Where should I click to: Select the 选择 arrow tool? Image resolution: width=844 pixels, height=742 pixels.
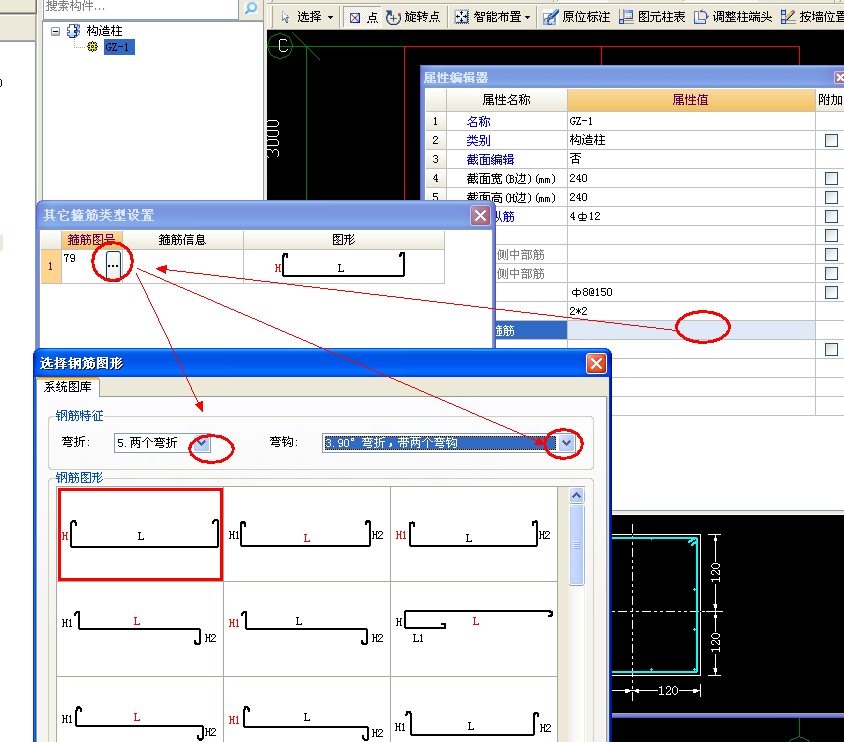tap(301, 17)
